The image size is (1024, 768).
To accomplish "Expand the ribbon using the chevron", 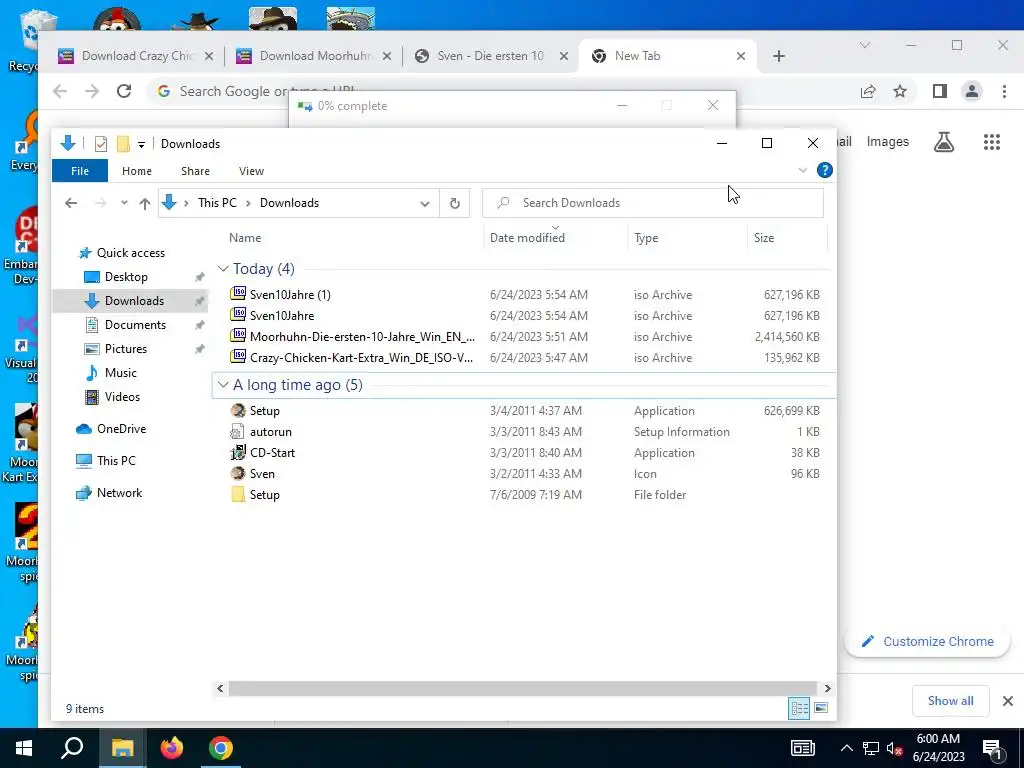I will click(803, 170).
